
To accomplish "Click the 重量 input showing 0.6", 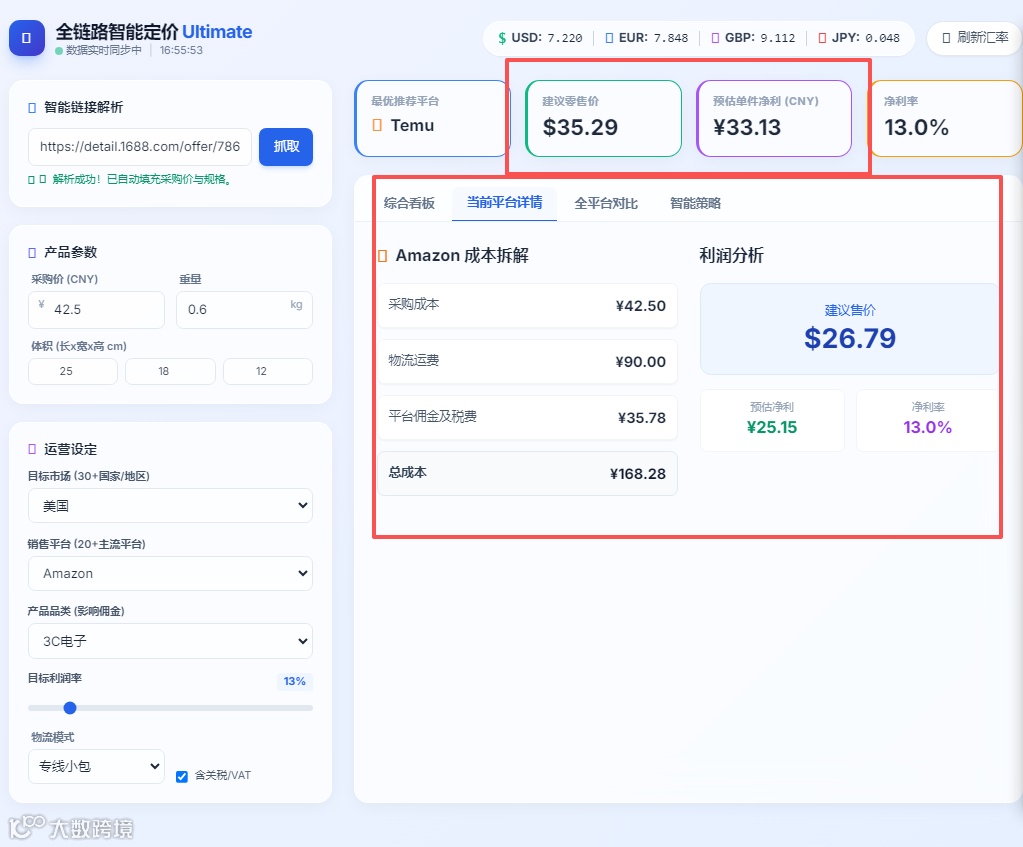I will point(244,309).
